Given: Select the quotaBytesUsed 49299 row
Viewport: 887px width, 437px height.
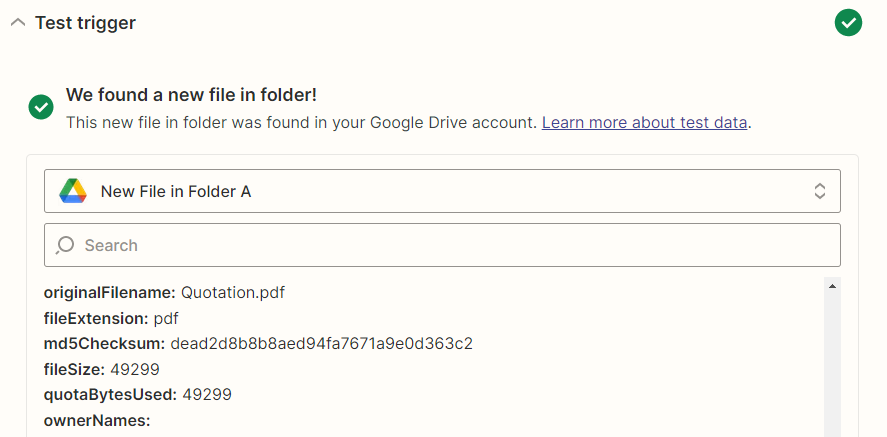Looking at the screenshot, I should pos(137,395).
